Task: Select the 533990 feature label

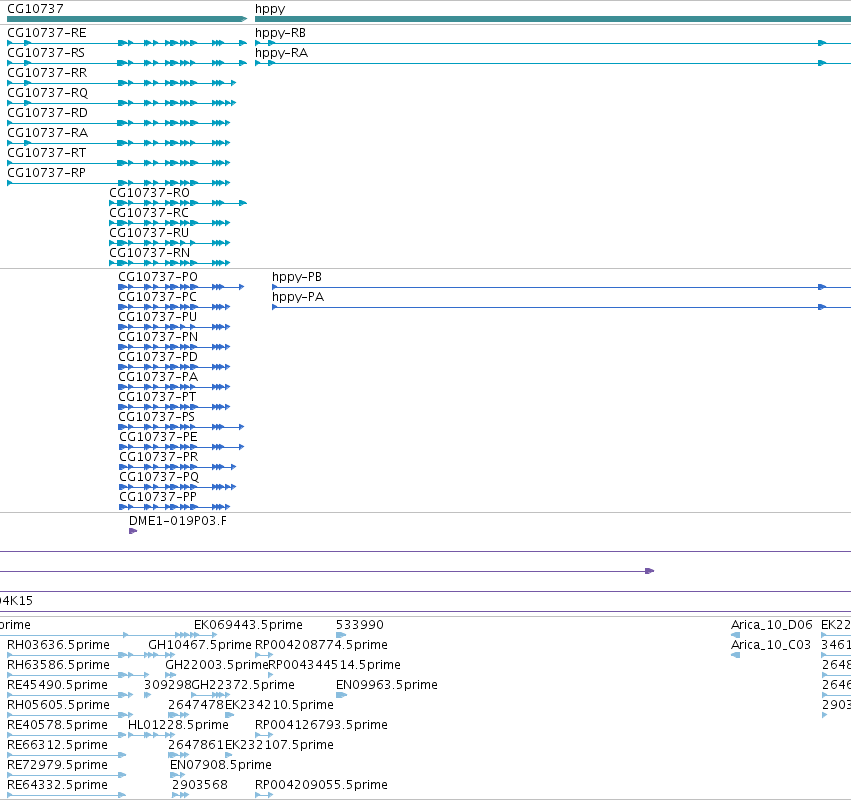Action: tap(359, 625)
